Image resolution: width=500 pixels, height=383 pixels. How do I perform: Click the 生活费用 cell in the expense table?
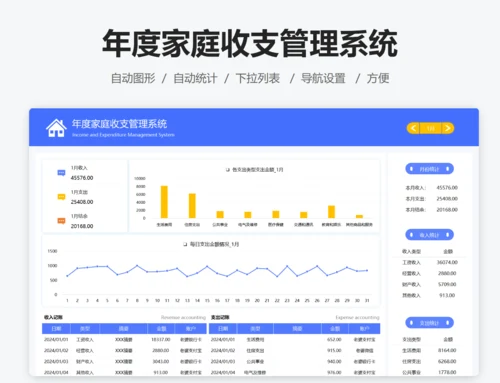[x=255, y=340]
